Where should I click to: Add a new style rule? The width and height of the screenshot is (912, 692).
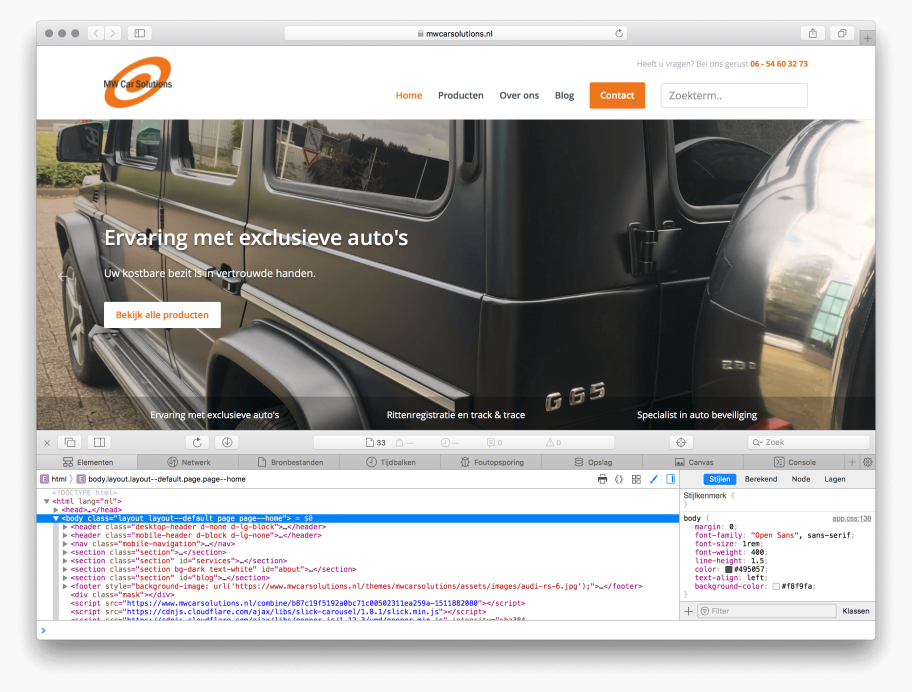[x=689, y=611]
